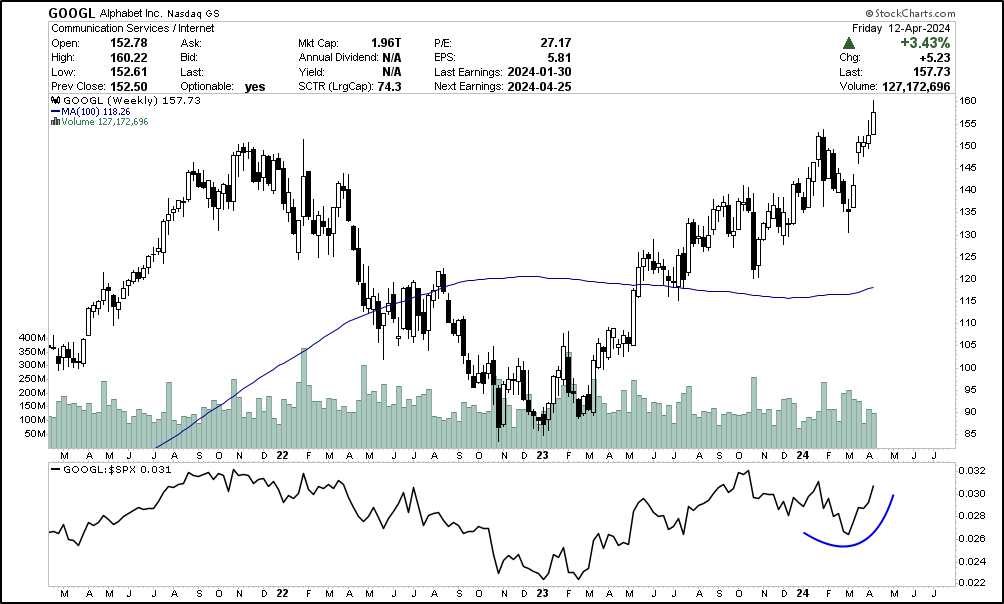Click the Next Earnings date 2024-04-25
The height and width of the screenshot is (604, 1004).
pos(539,86)
